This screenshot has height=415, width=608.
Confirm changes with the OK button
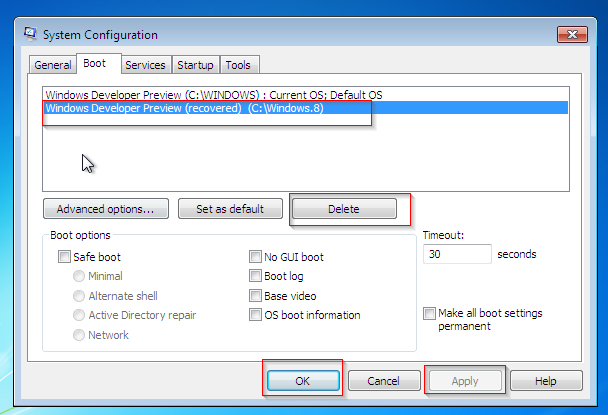coord(303,381)
